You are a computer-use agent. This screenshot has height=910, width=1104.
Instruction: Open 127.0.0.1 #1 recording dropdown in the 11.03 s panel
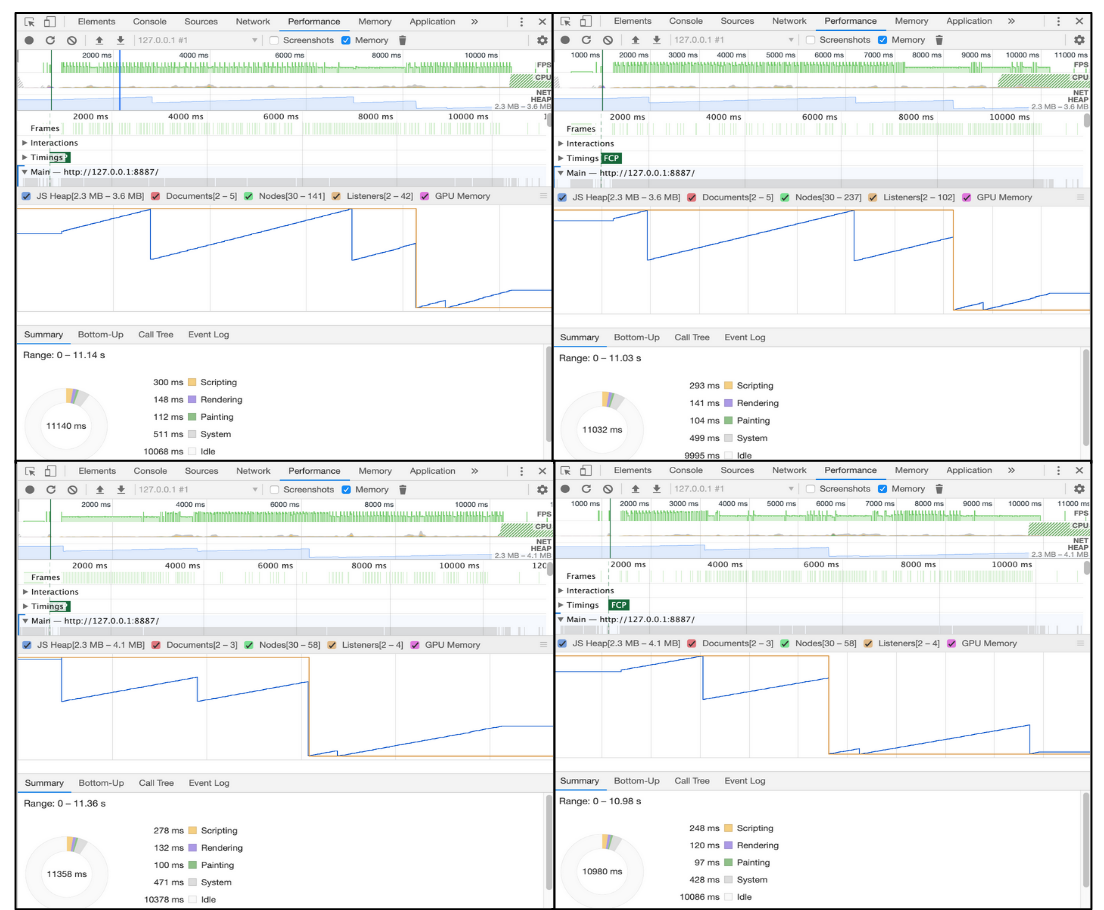[x=734, y=39]
